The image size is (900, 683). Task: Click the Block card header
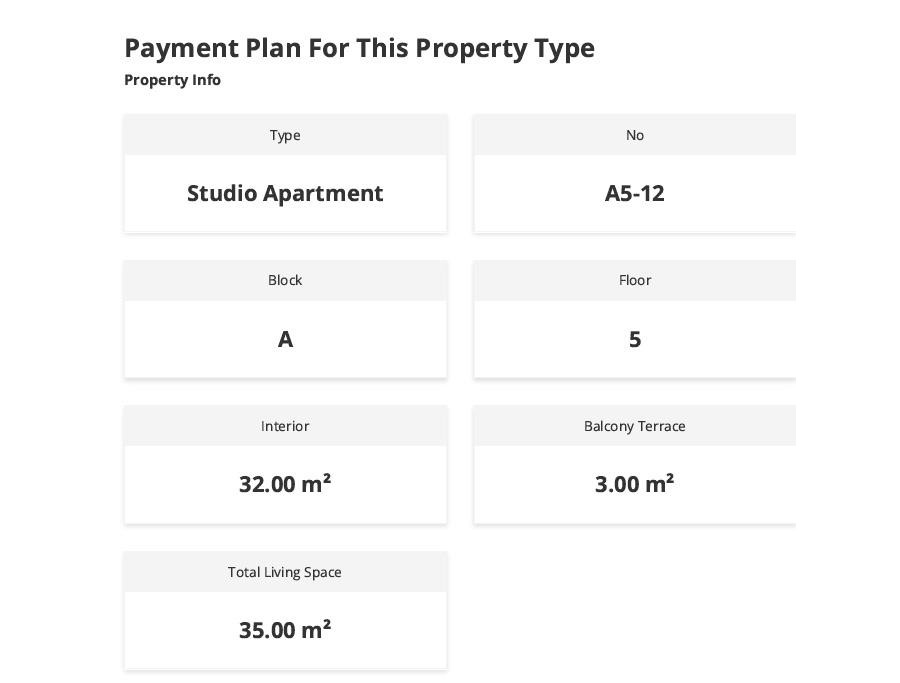(285, 280)
